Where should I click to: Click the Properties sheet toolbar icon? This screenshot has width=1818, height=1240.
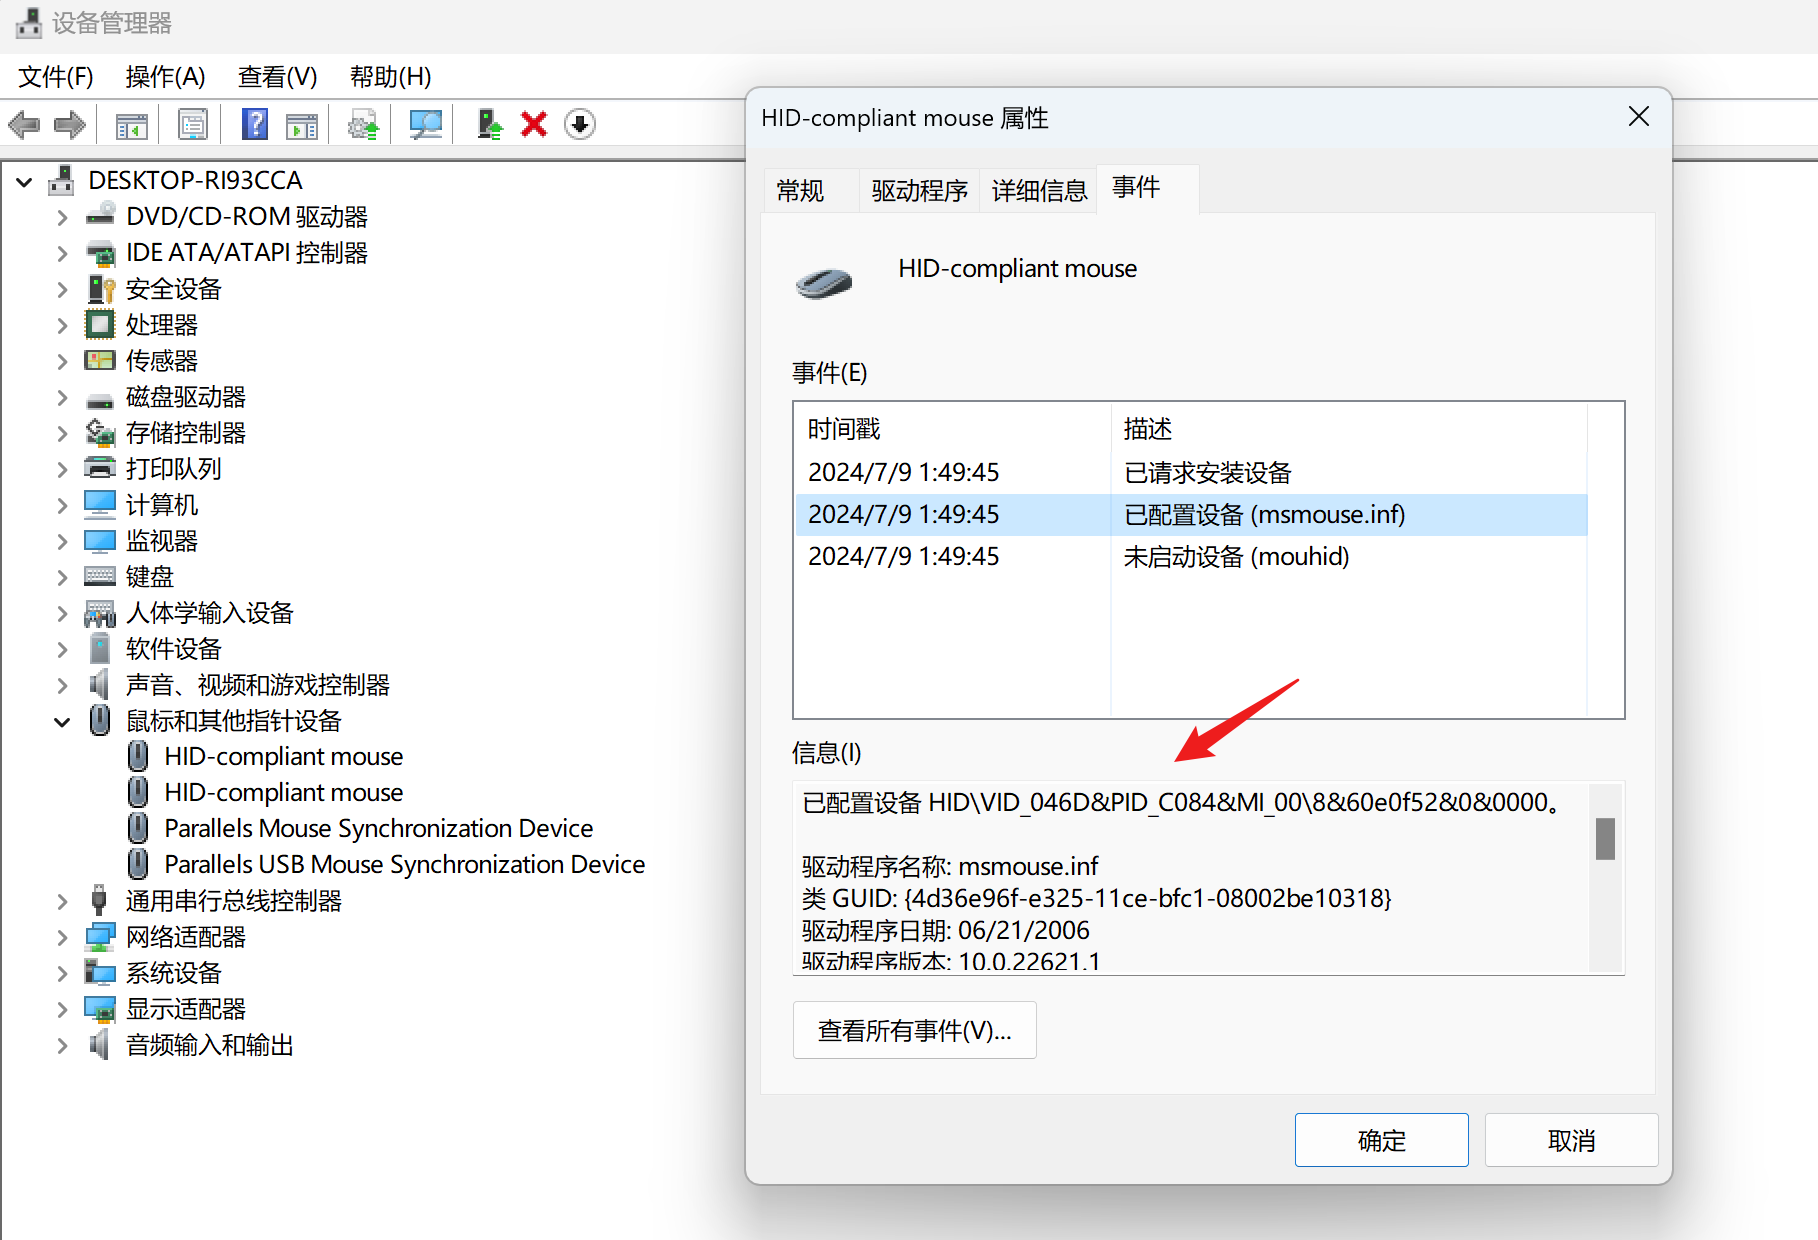pyautogui.click(x=192, y=125)
